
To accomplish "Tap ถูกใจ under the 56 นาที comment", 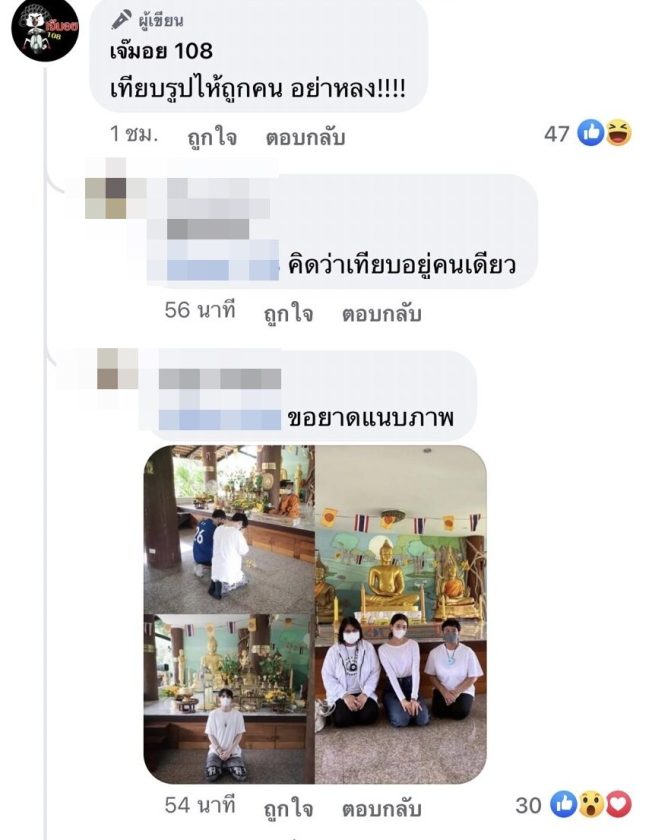I will pyautogui.click(x=288, y=313).
